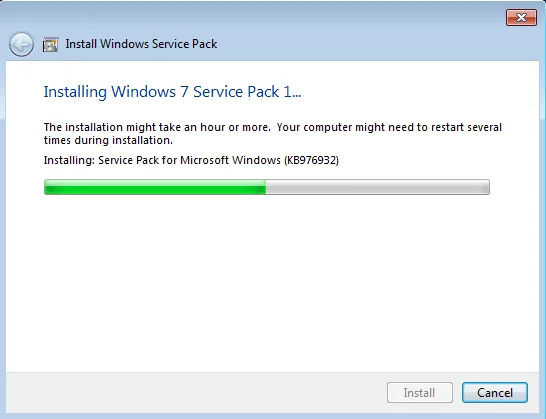The height and width of the screenshot is (419, 546).
Task: Click the gray unfilled progress bar portion
Action: [378, 187]
